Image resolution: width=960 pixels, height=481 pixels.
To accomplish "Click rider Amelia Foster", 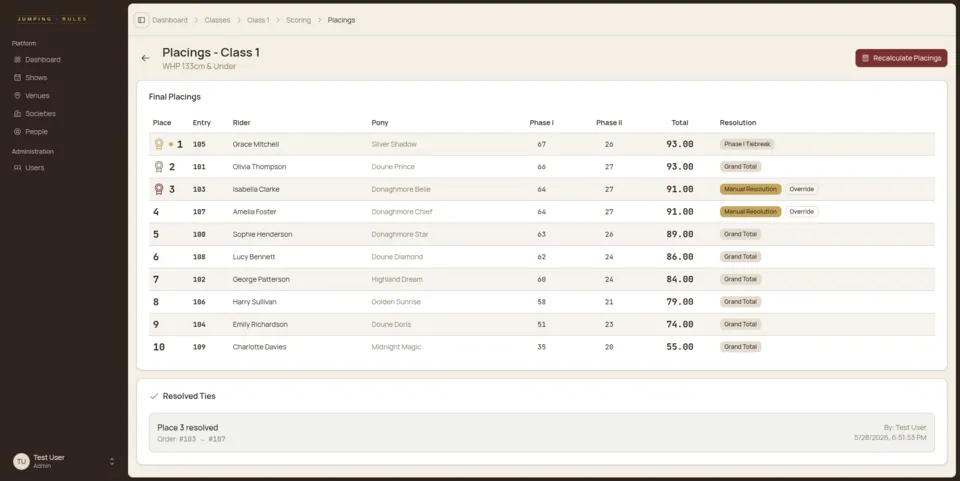I will 255,212.
